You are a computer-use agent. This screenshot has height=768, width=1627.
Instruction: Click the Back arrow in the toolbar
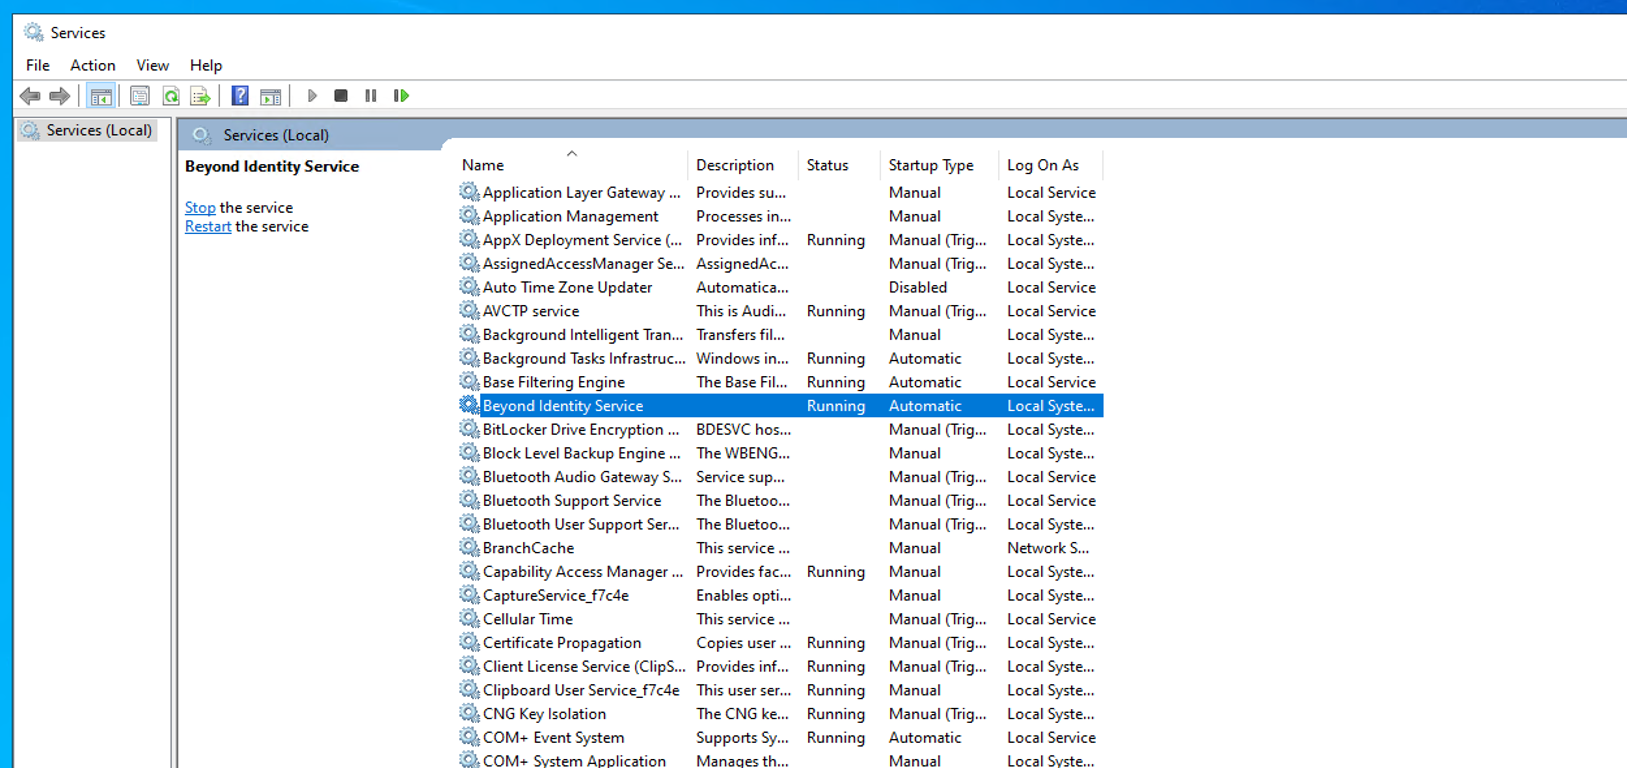coord(30,96)
